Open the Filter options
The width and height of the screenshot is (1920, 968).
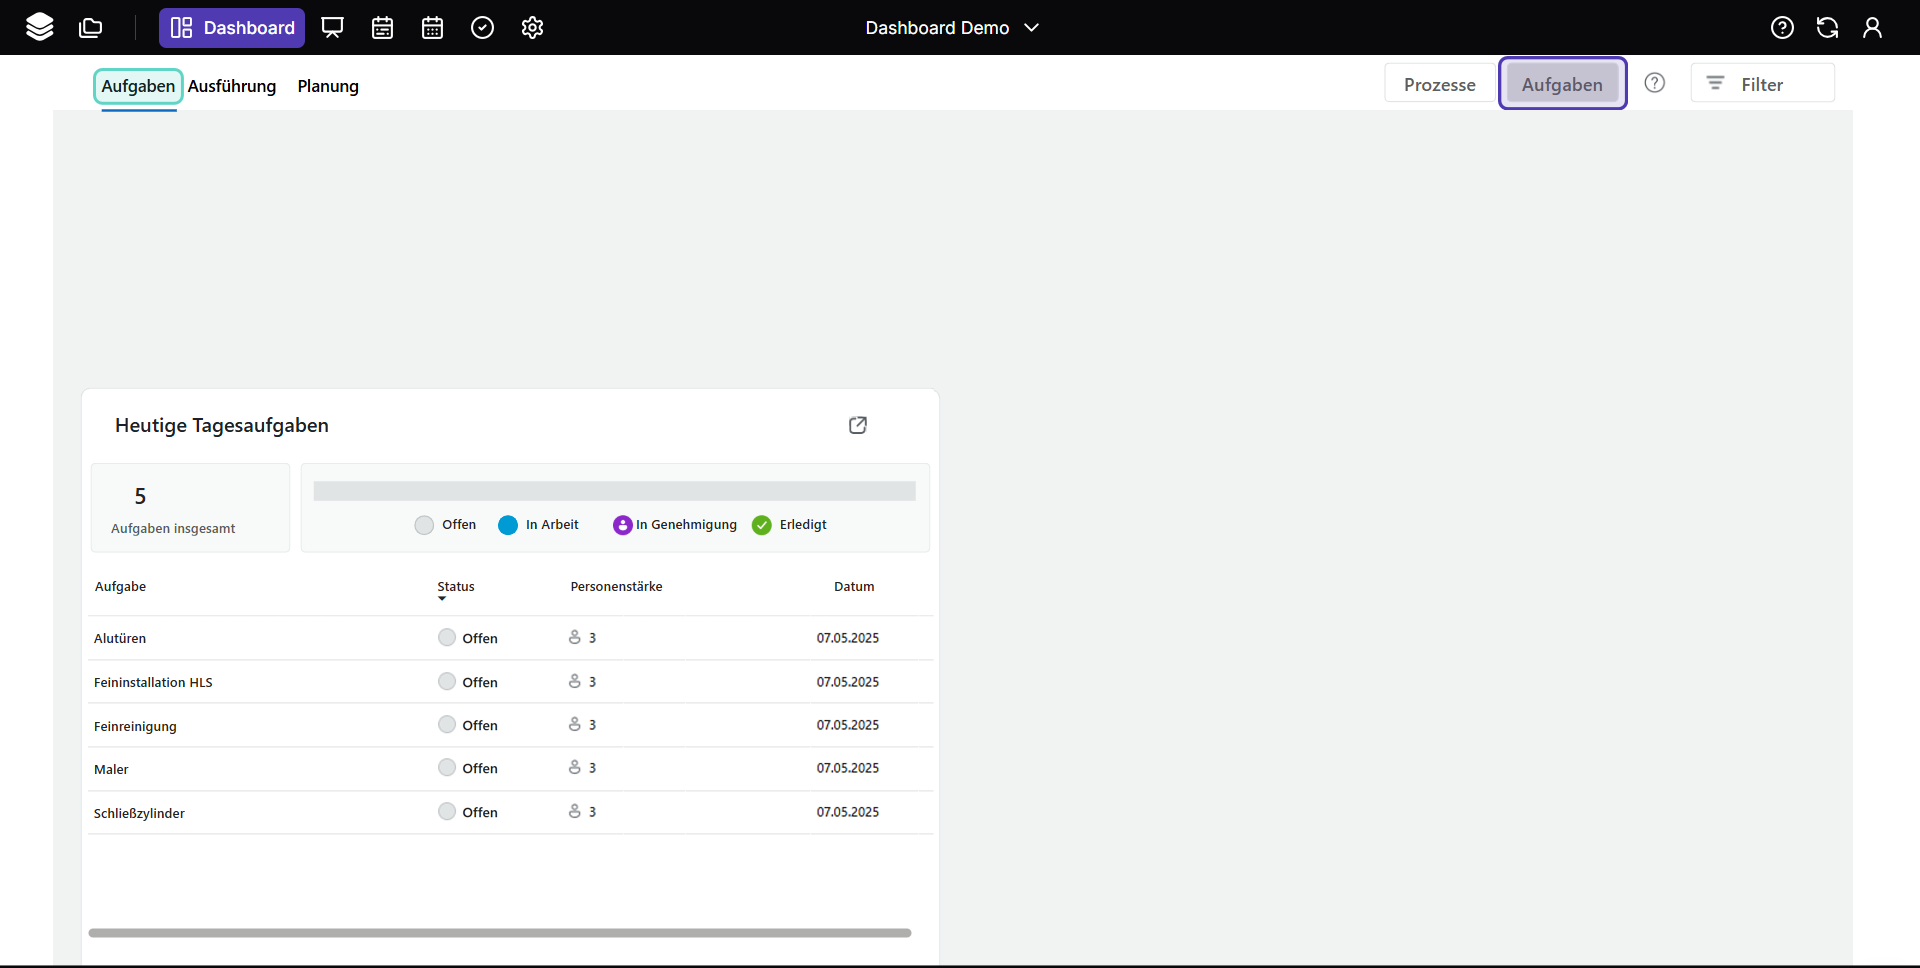[1762, 84]
